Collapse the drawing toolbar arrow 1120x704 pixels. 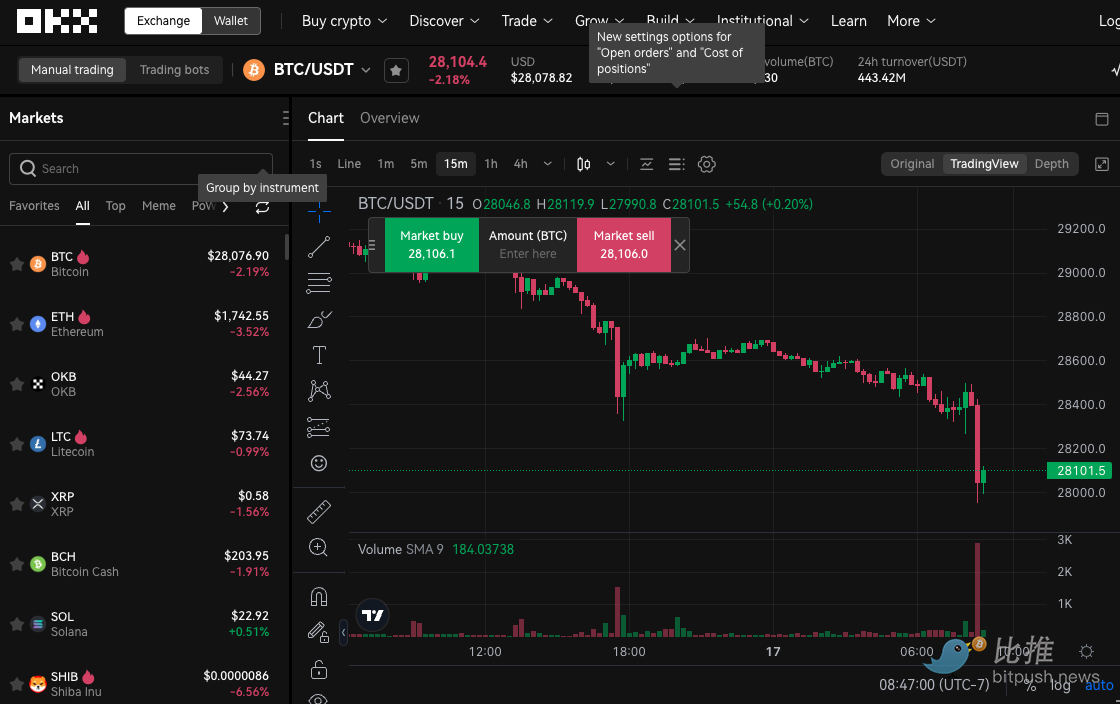point(343,632)
